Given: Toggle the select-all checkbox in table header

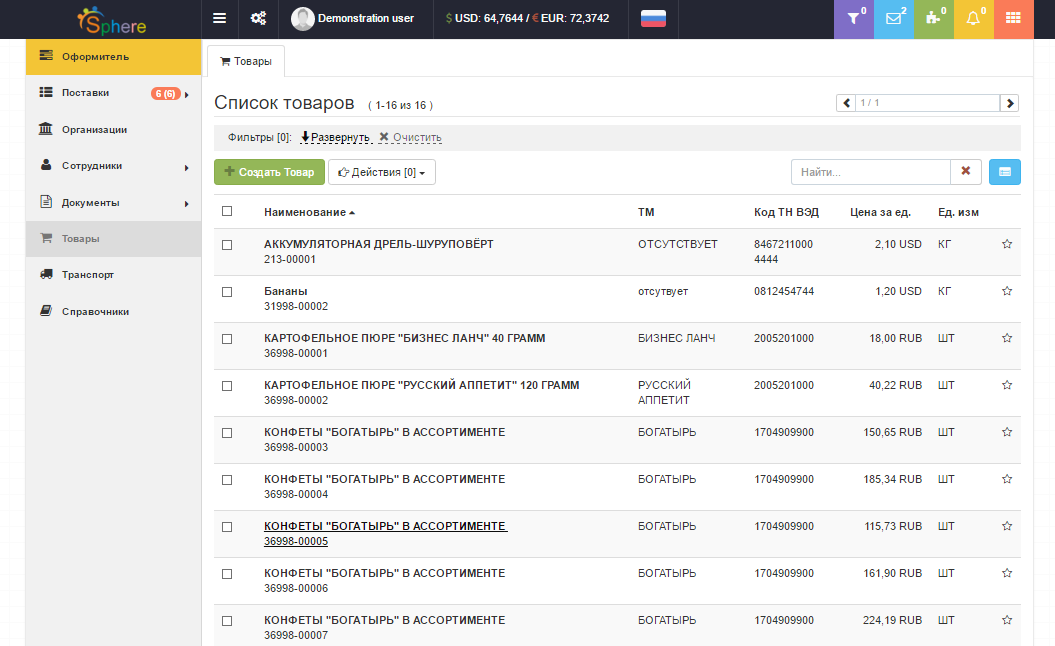Looking at the screenshot, I should click(x=227, y=211).
